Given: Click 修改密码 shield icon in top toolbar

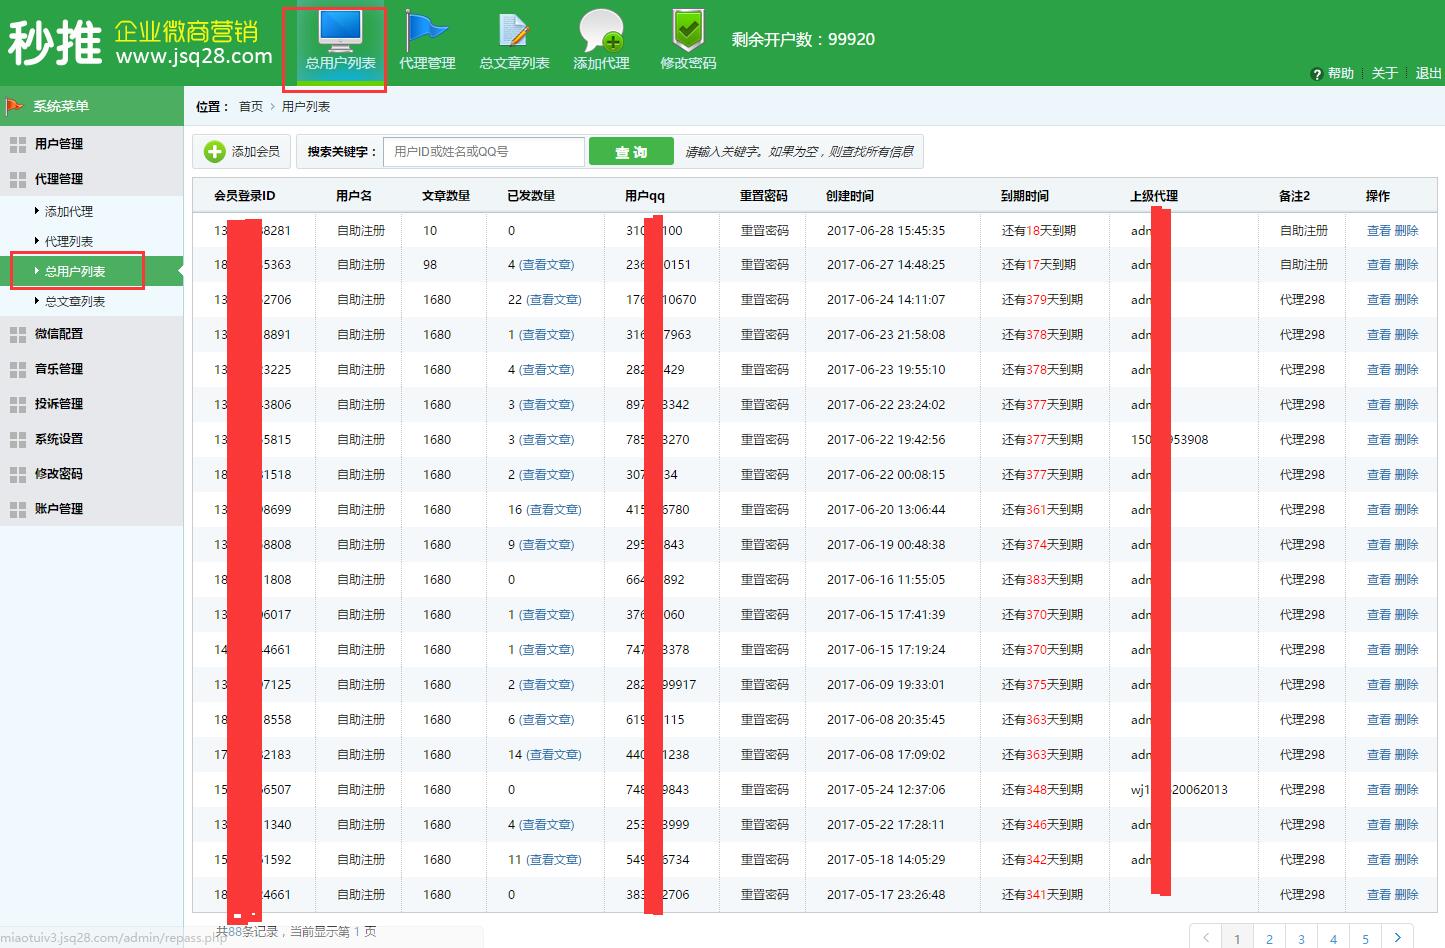Looking at the screenshot, I should [x=688, y=30].
